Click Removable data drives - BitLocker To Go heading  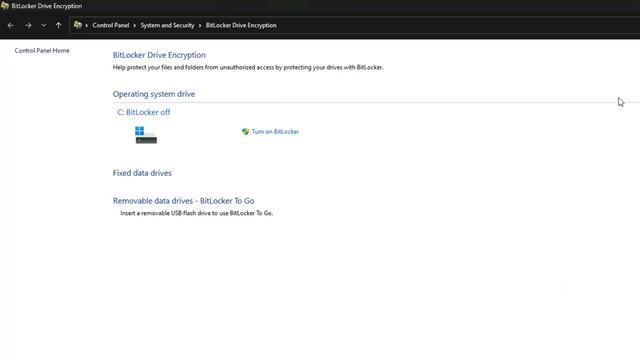(184, 201)
